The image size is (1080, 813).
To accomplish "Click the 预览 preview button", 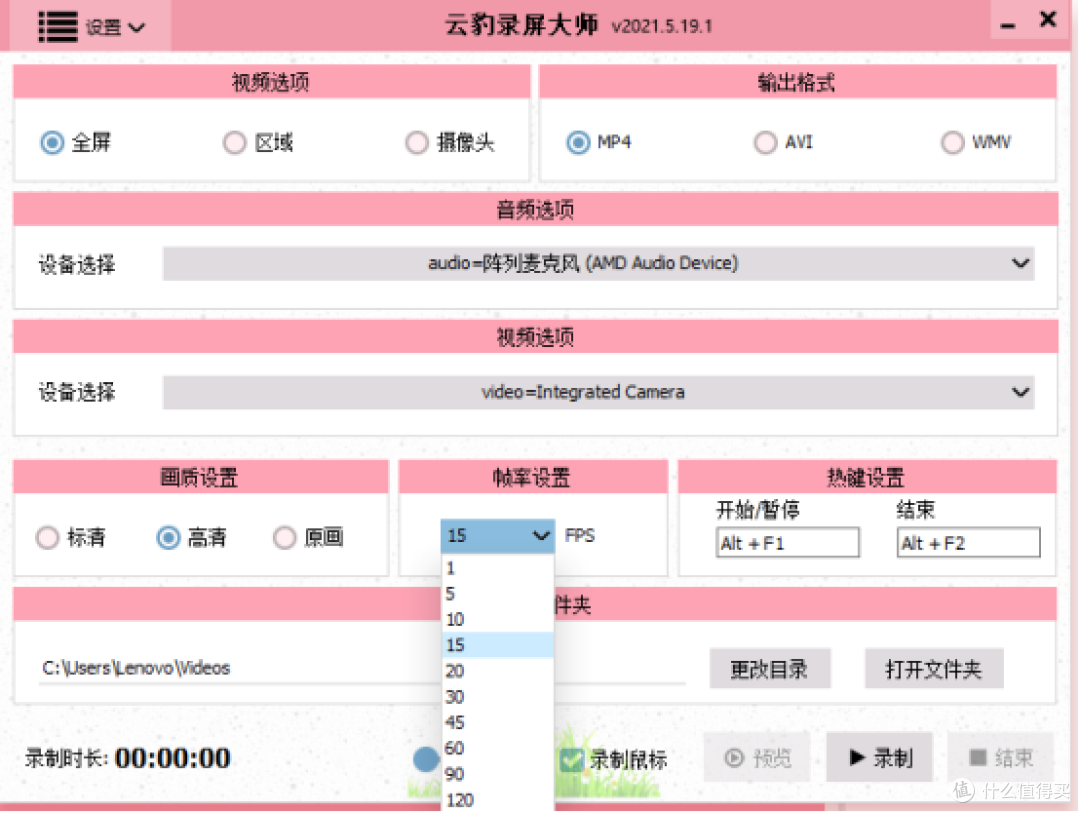I will pyautogui.click(x=756, y=758).
